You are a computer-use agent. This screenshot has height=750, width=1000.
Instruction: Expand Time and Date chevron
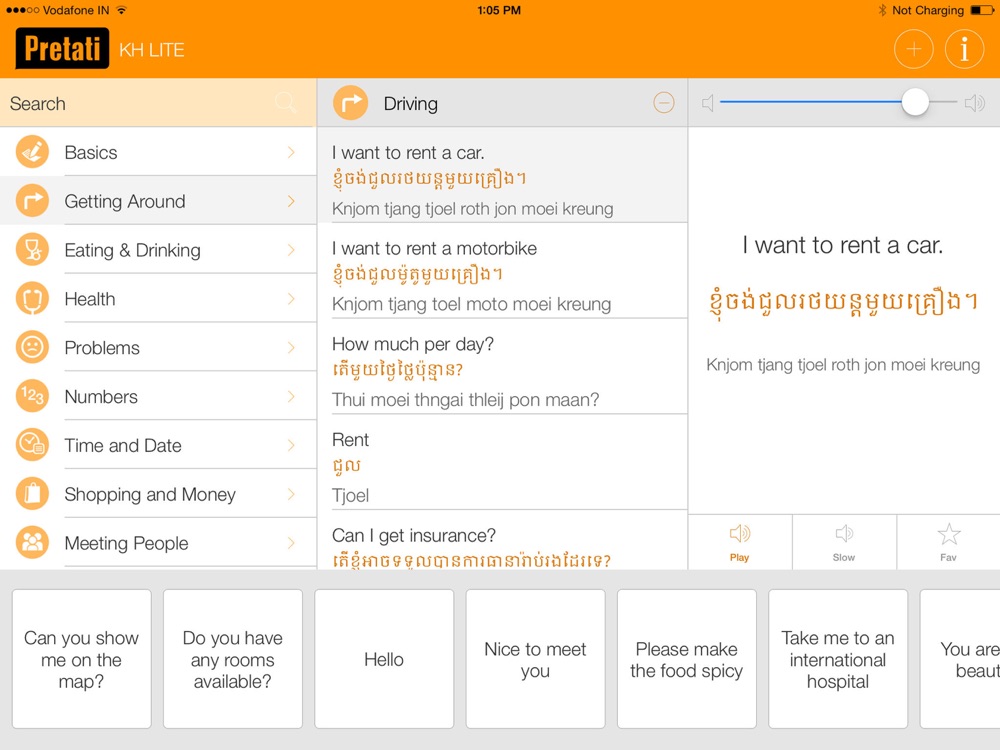[x=291, y=445]
